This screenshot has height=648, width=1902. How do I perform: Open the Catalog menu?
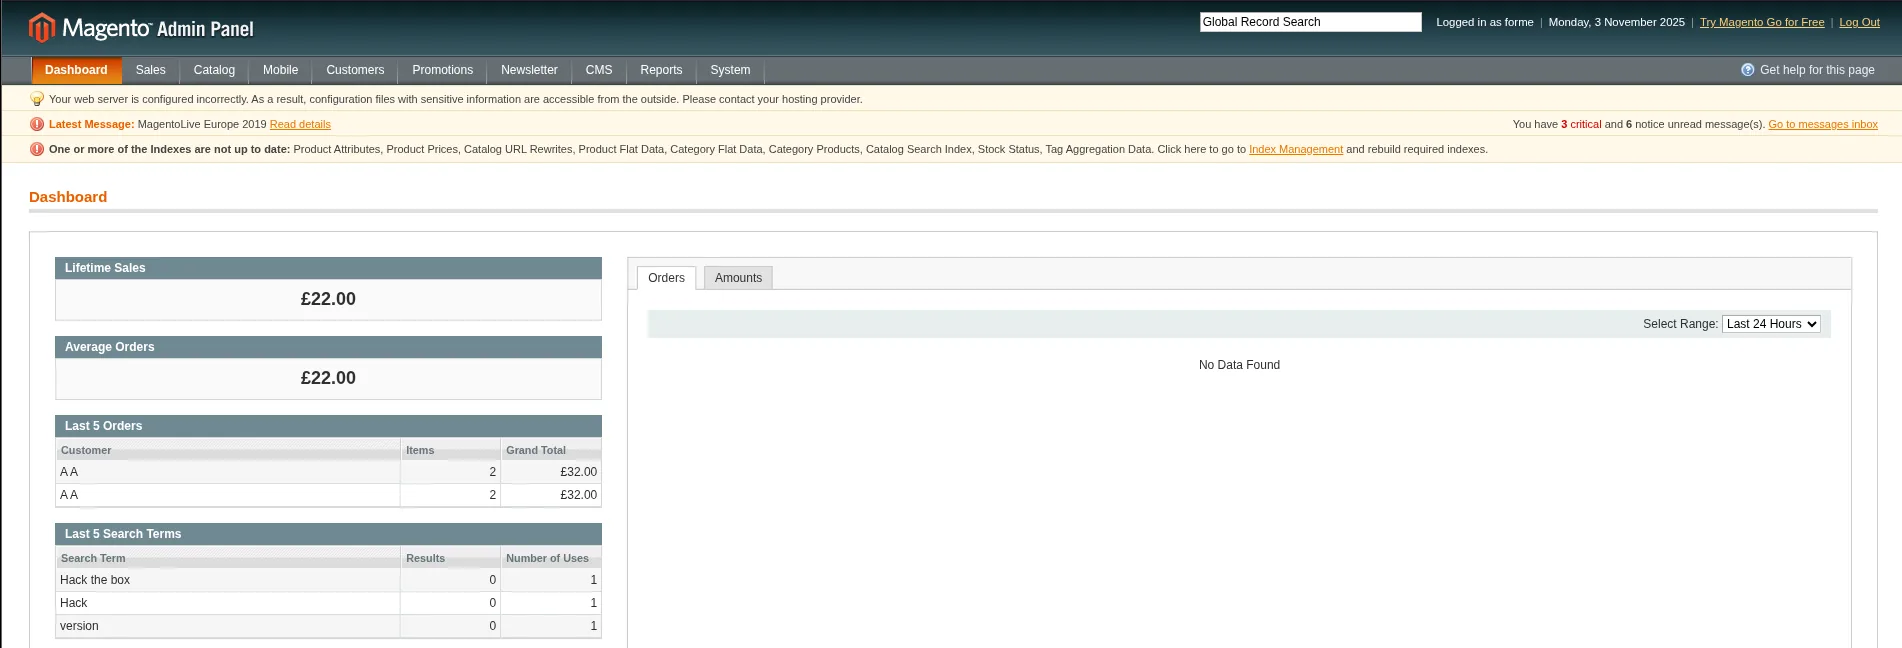(x=214, y=70)
